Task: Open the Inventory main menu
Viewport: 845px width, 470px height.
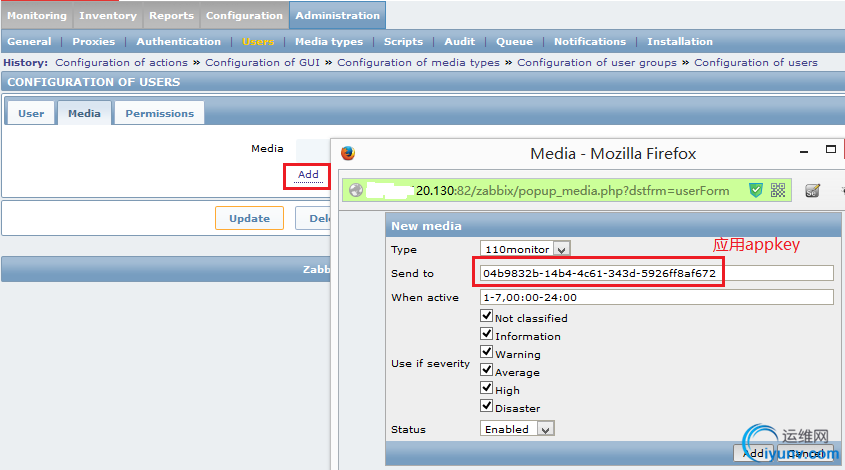Action: click(x=108, y=16)
